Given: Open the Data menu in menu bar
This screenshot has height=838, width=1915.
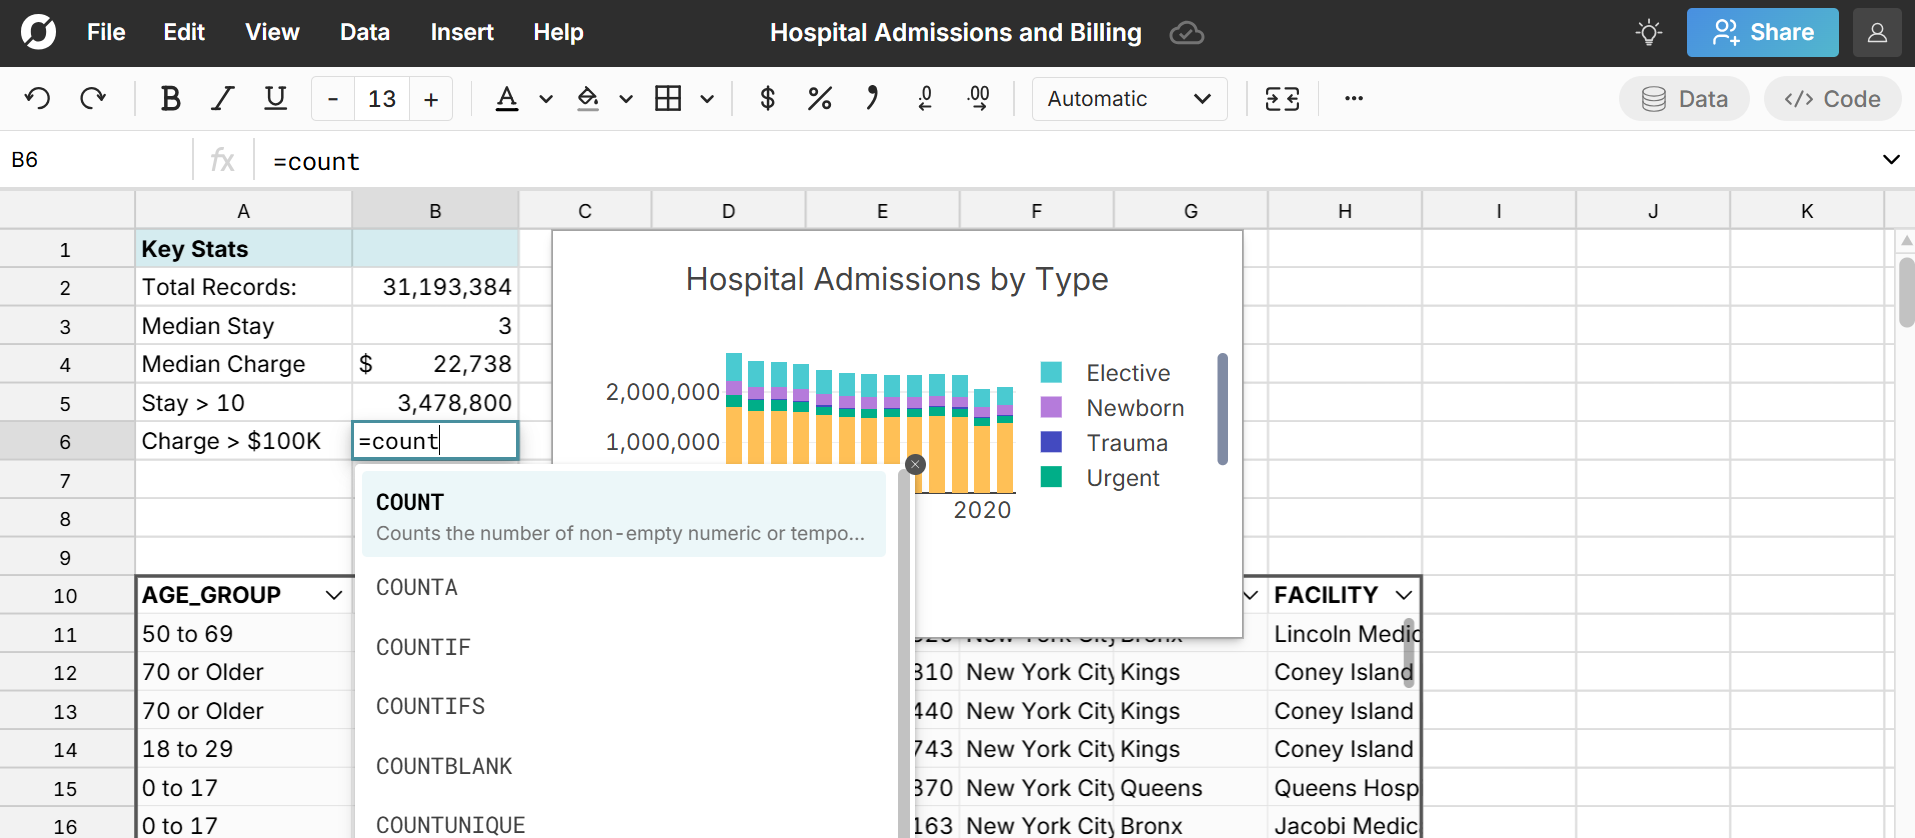Looking at the screenshot, I should [x=364, y=32].
